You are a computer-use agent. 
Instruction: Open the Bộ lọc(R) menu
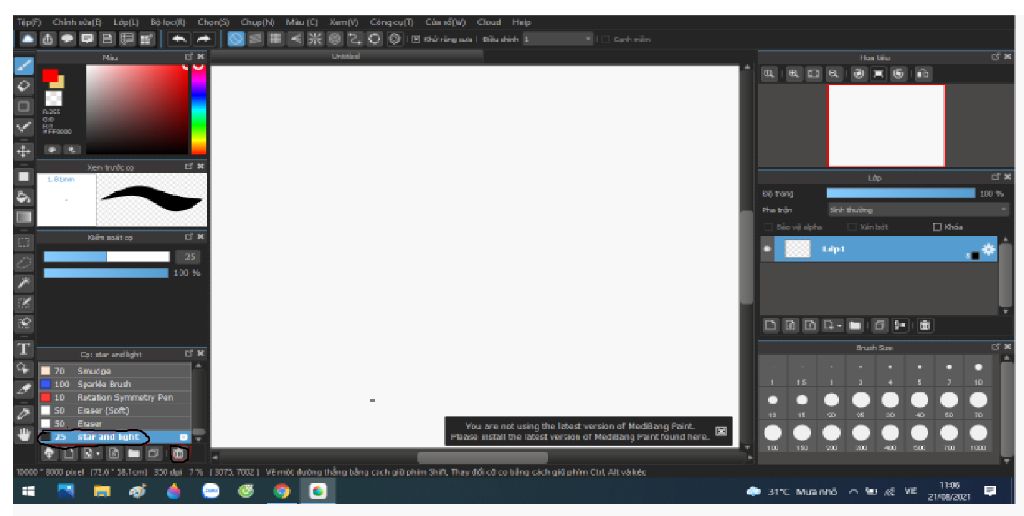(x=168, y=22)
